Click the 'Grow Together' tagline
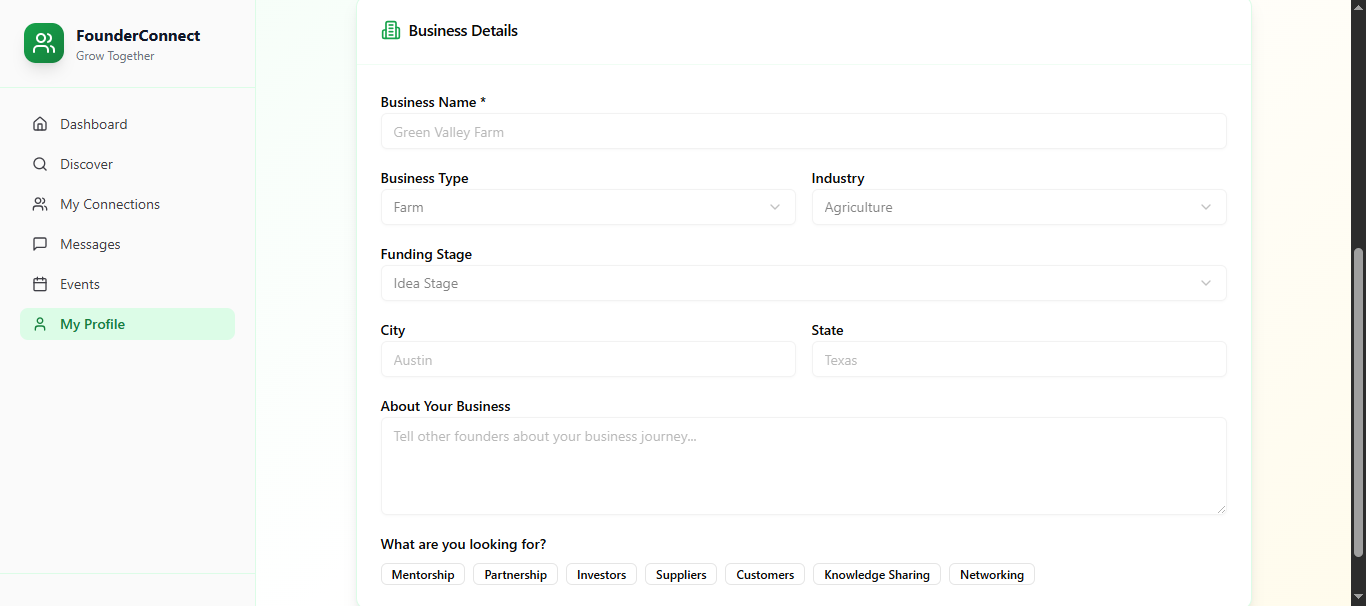Viewport: 1366px width, 606px height. click(115, 56)
